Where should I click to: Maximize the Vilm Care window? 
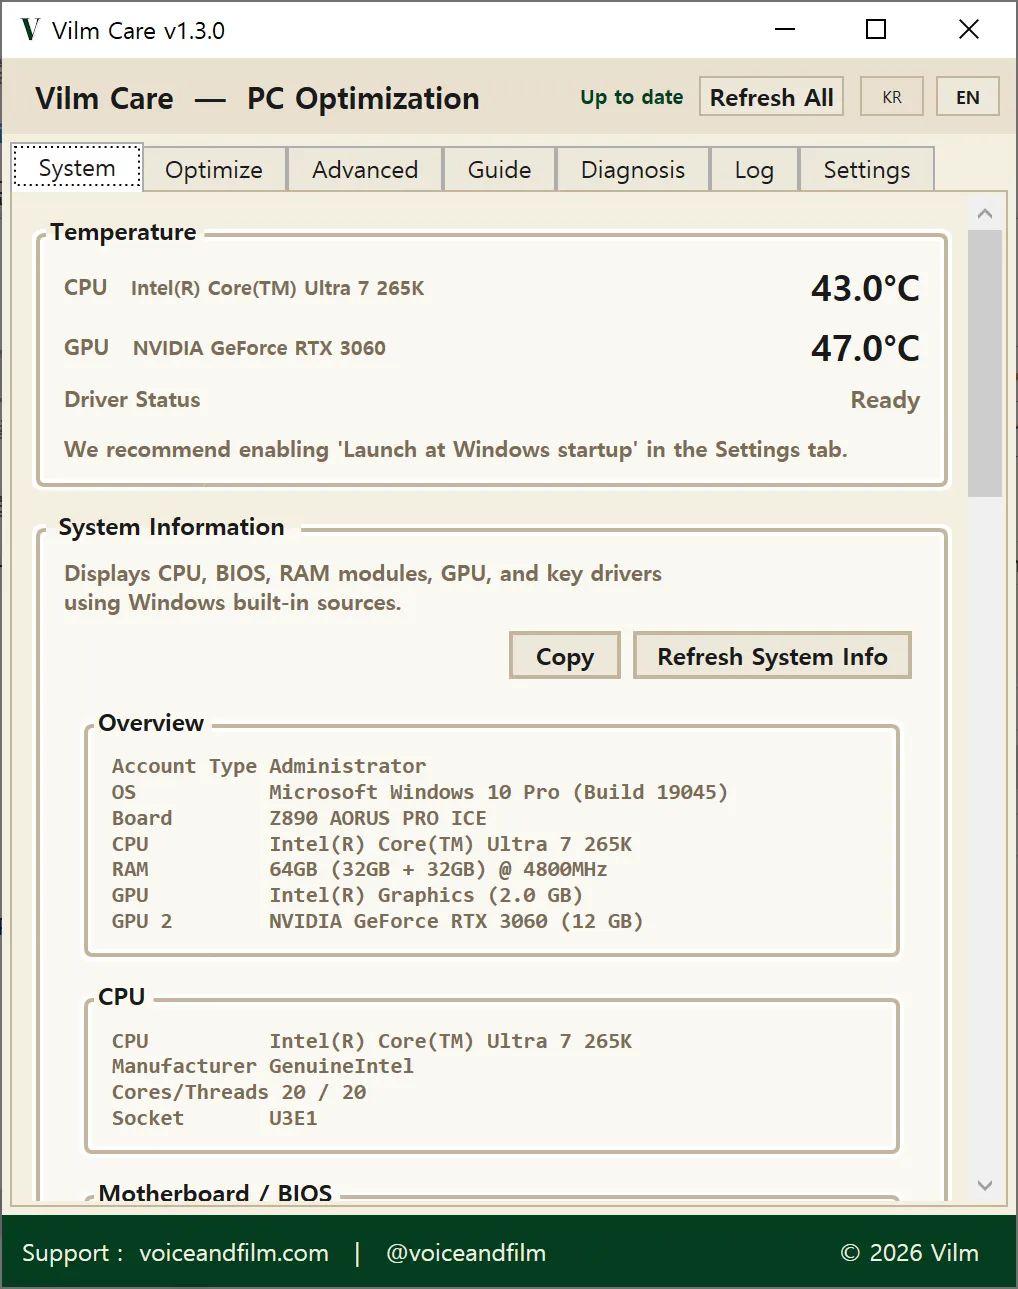coord(876,29)
